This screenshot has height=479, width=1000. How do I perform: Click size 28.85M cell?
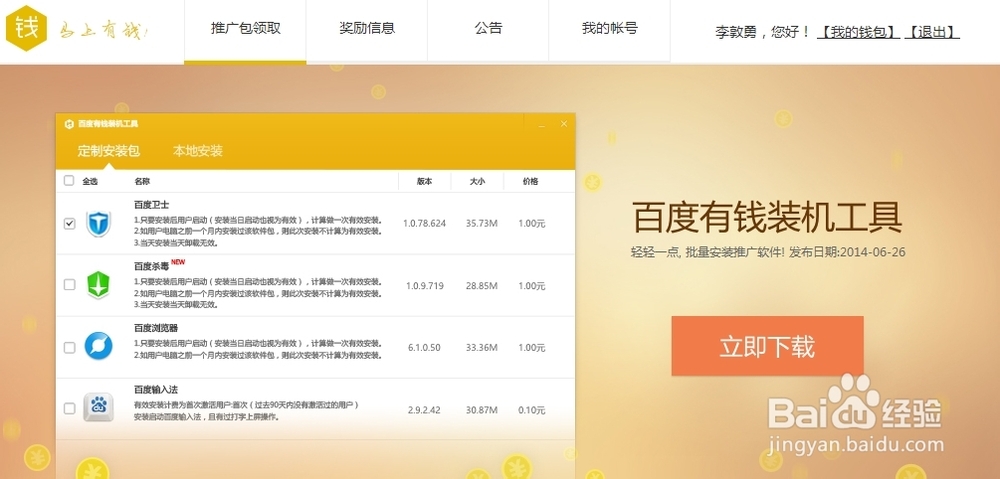coord(482,286)
